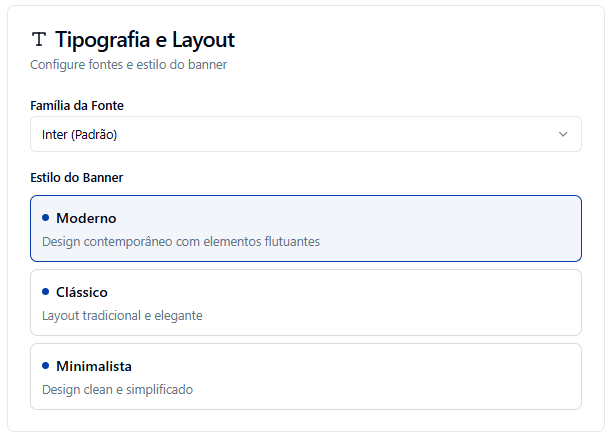Screen dimensions: 613x441
Task: Click "Configure fontes e estilo do banner" subtitle
Action: (x=129, y=65)
